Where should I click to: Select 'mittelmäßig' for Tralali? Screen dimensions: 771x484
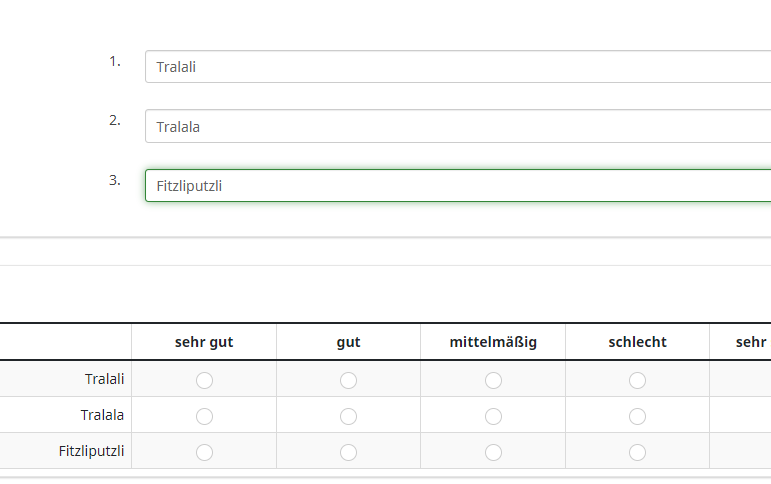coord(493,380)
